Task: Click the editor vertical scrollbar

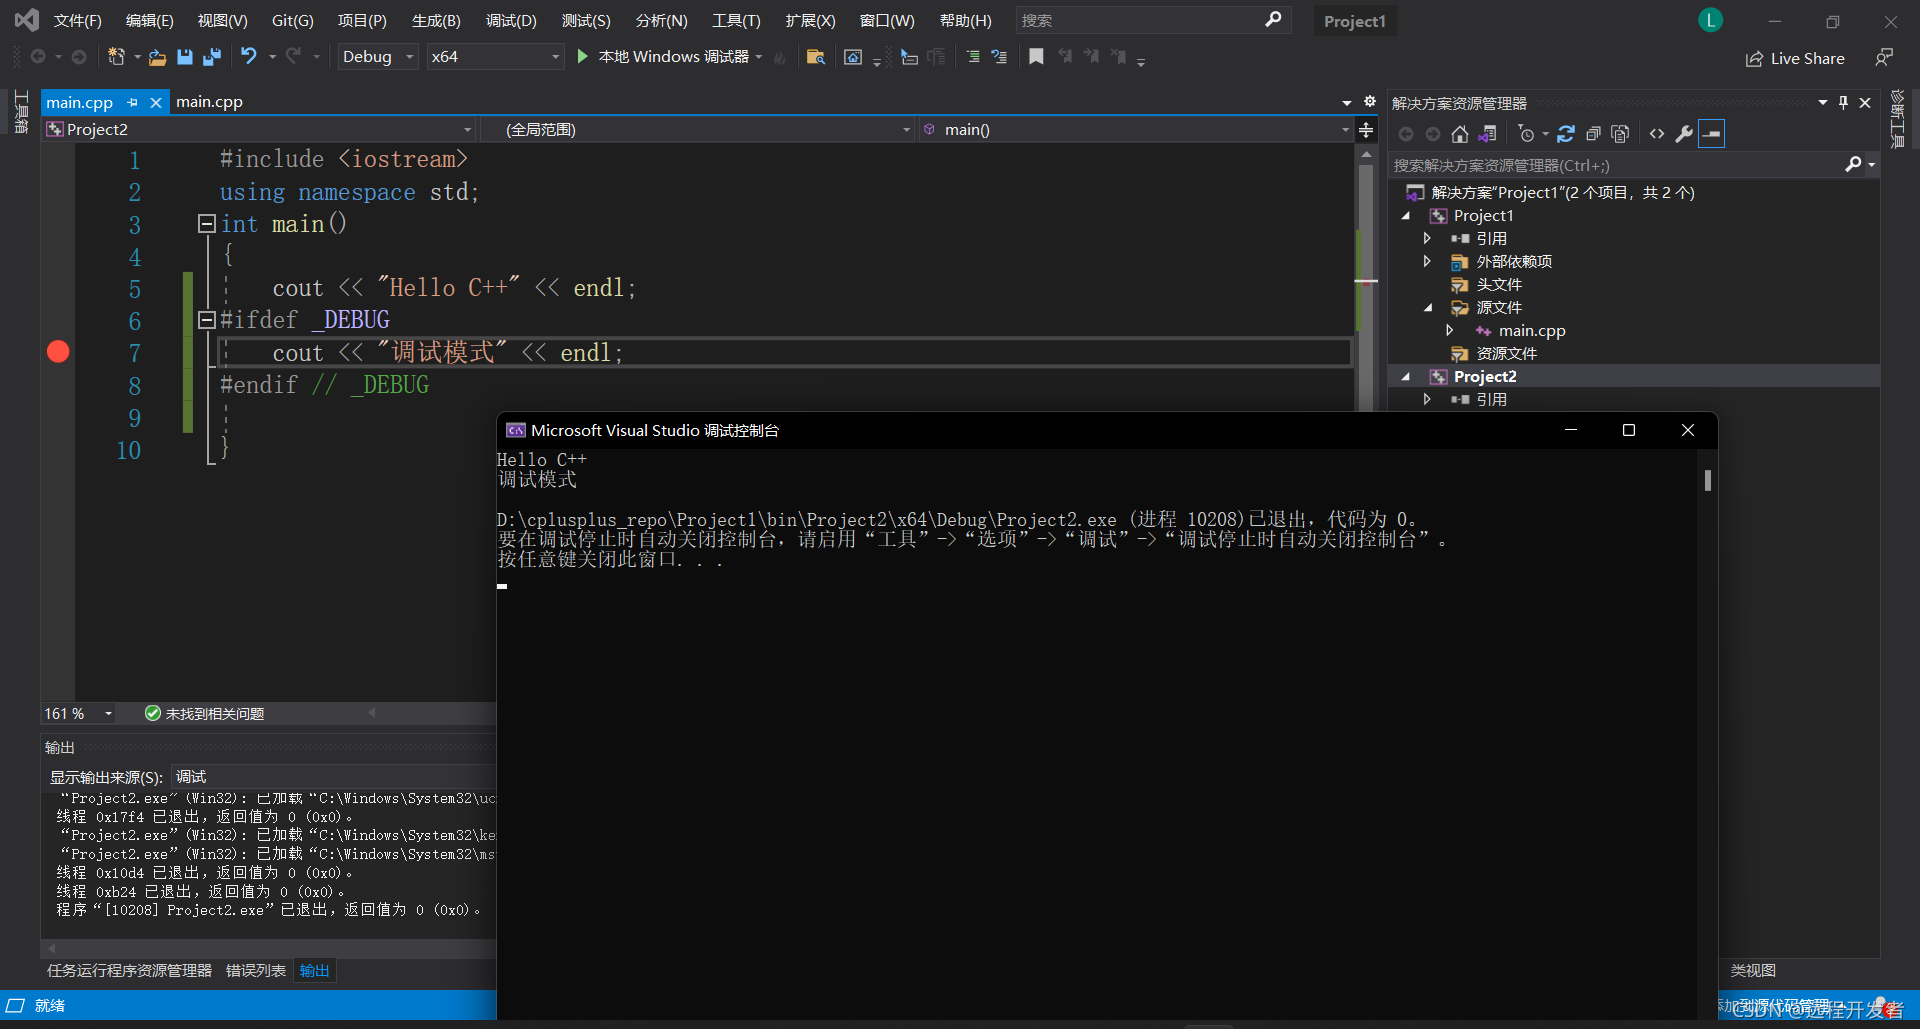Action: coord(1366,280)
